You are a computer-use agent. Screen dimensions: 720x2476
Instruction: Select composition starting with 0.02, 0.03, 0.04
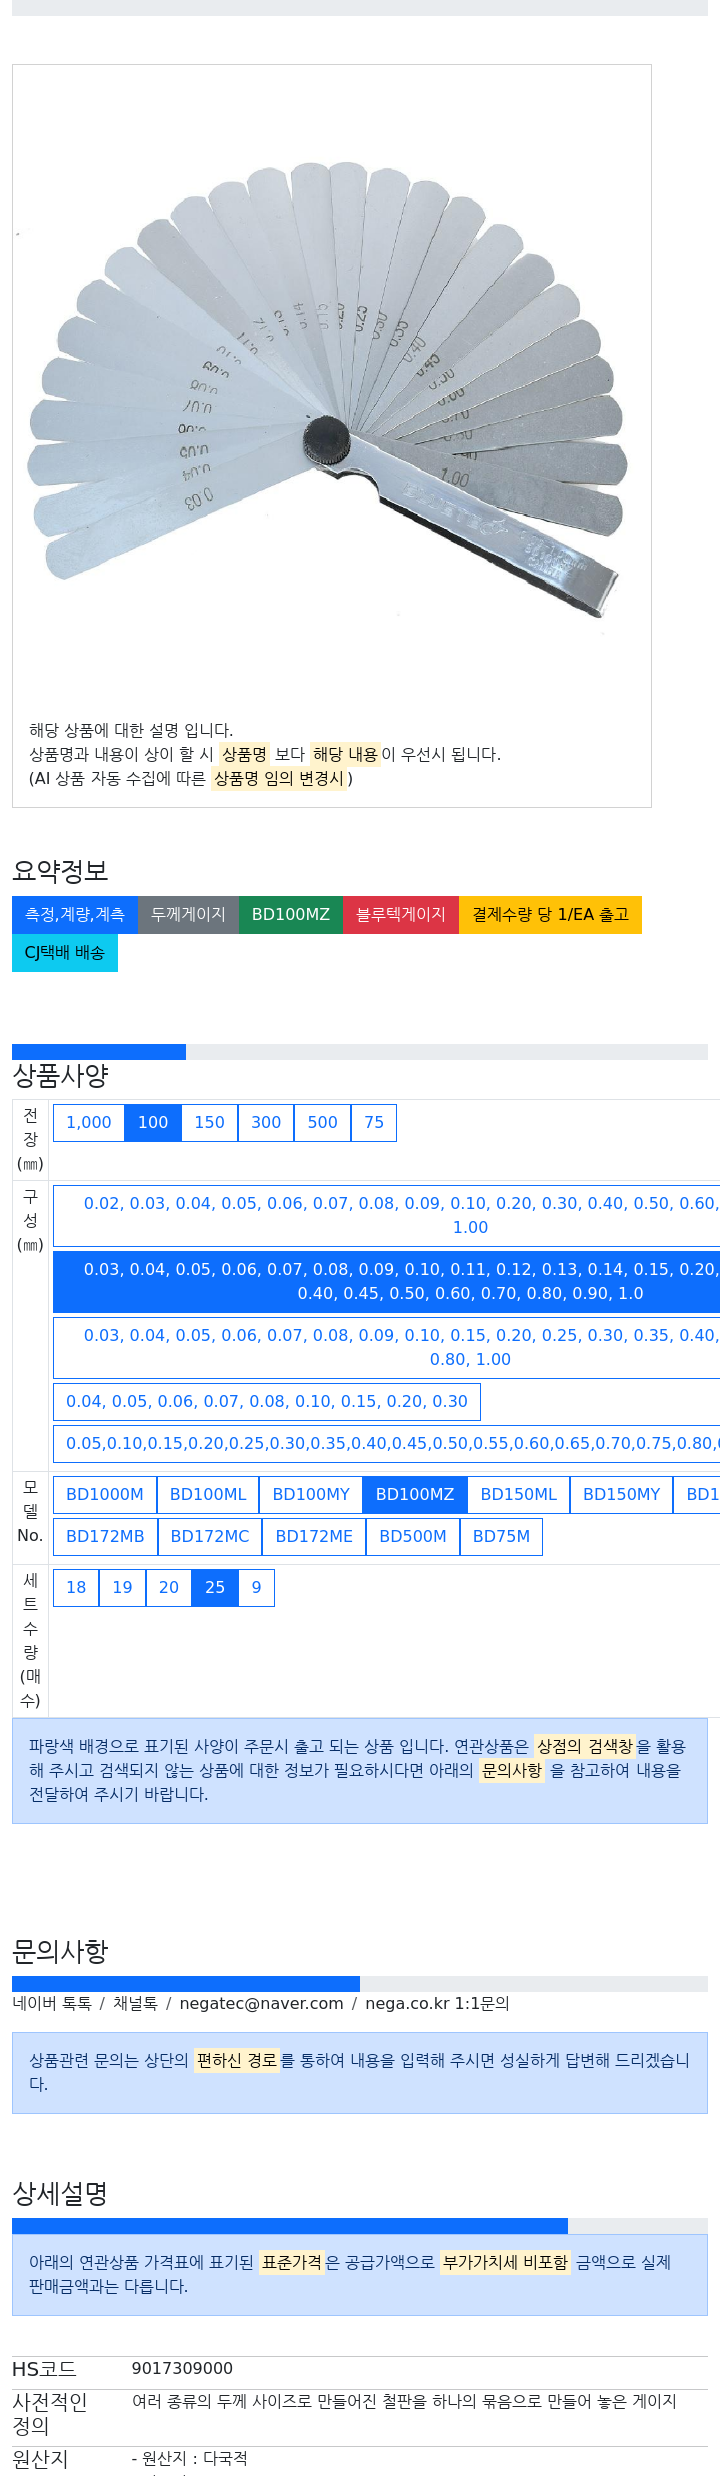tap(387, 1215)
